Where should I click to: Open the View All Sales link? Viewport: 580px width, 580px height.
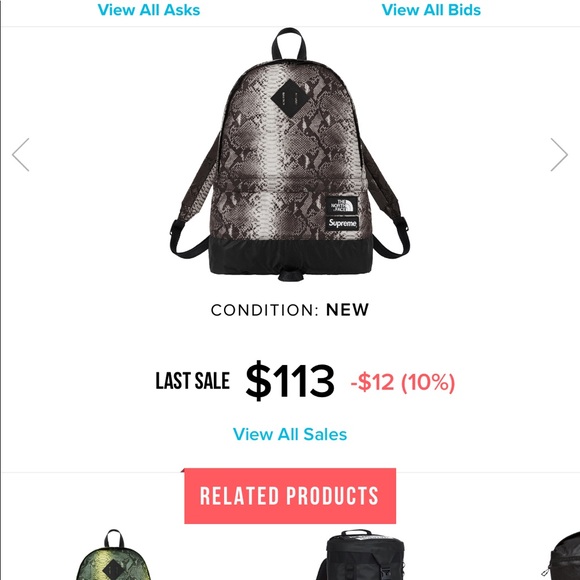[x=290, y=434]
